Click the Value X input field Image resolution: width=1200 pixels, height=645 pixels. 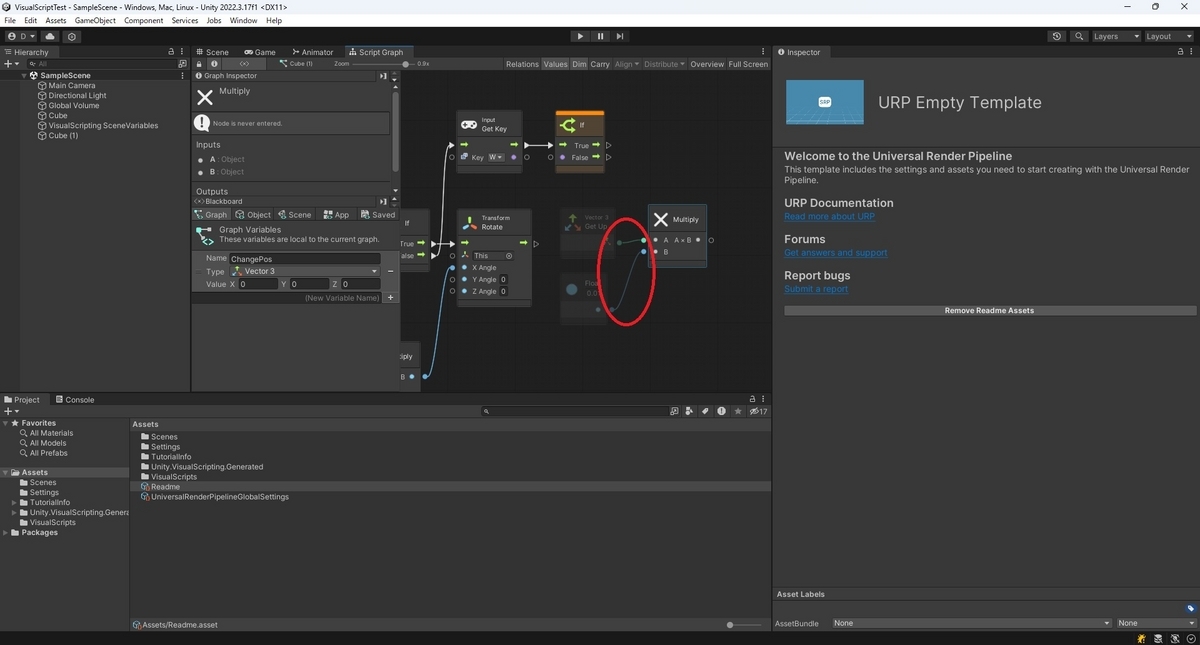tap(258, 284)
